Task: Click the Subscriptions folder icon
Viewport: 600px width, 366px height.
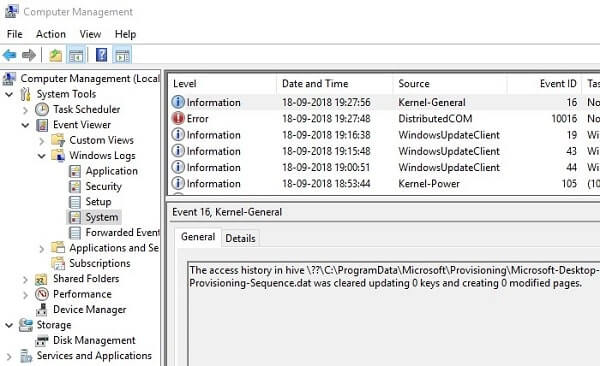Action: click(x=58, y=263)
